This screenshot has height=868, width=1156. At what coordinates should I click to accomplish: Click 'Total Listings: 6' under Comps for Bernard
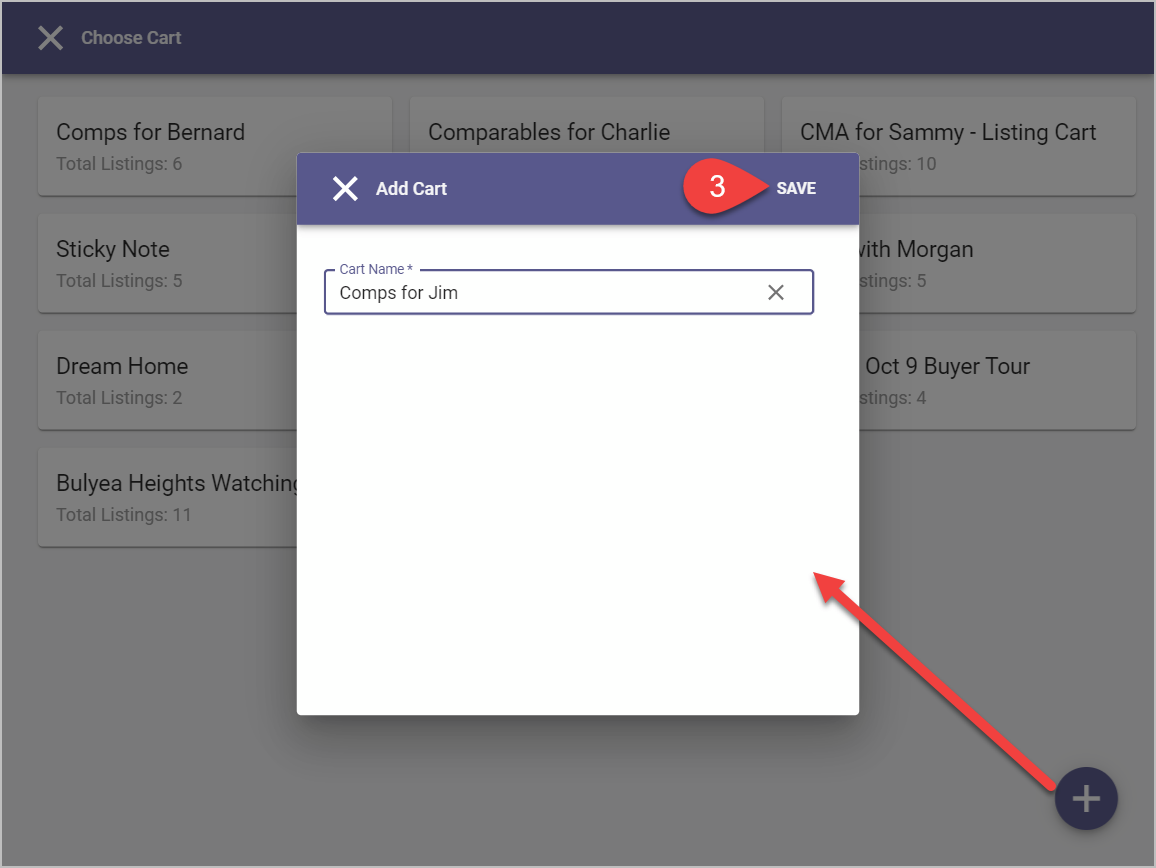(119, 164)
